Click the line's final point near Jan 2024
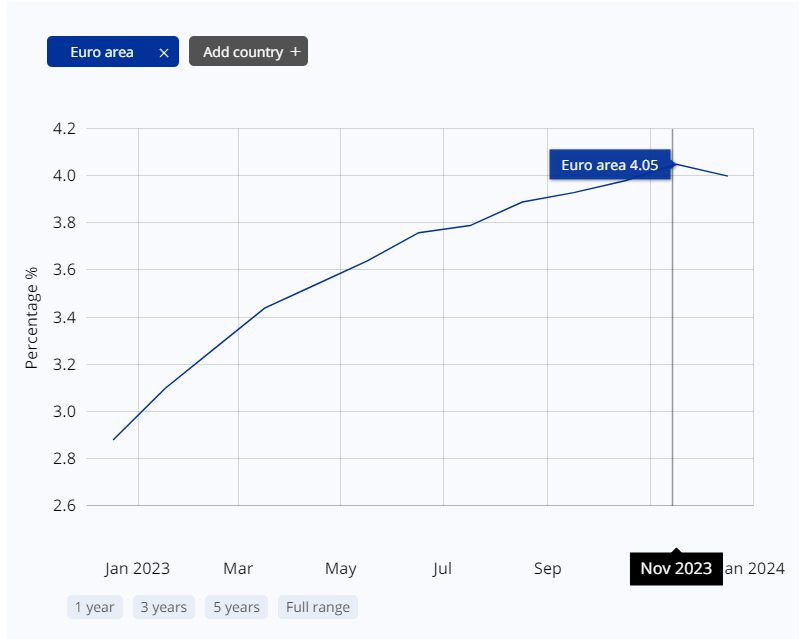 click(727, 176)
